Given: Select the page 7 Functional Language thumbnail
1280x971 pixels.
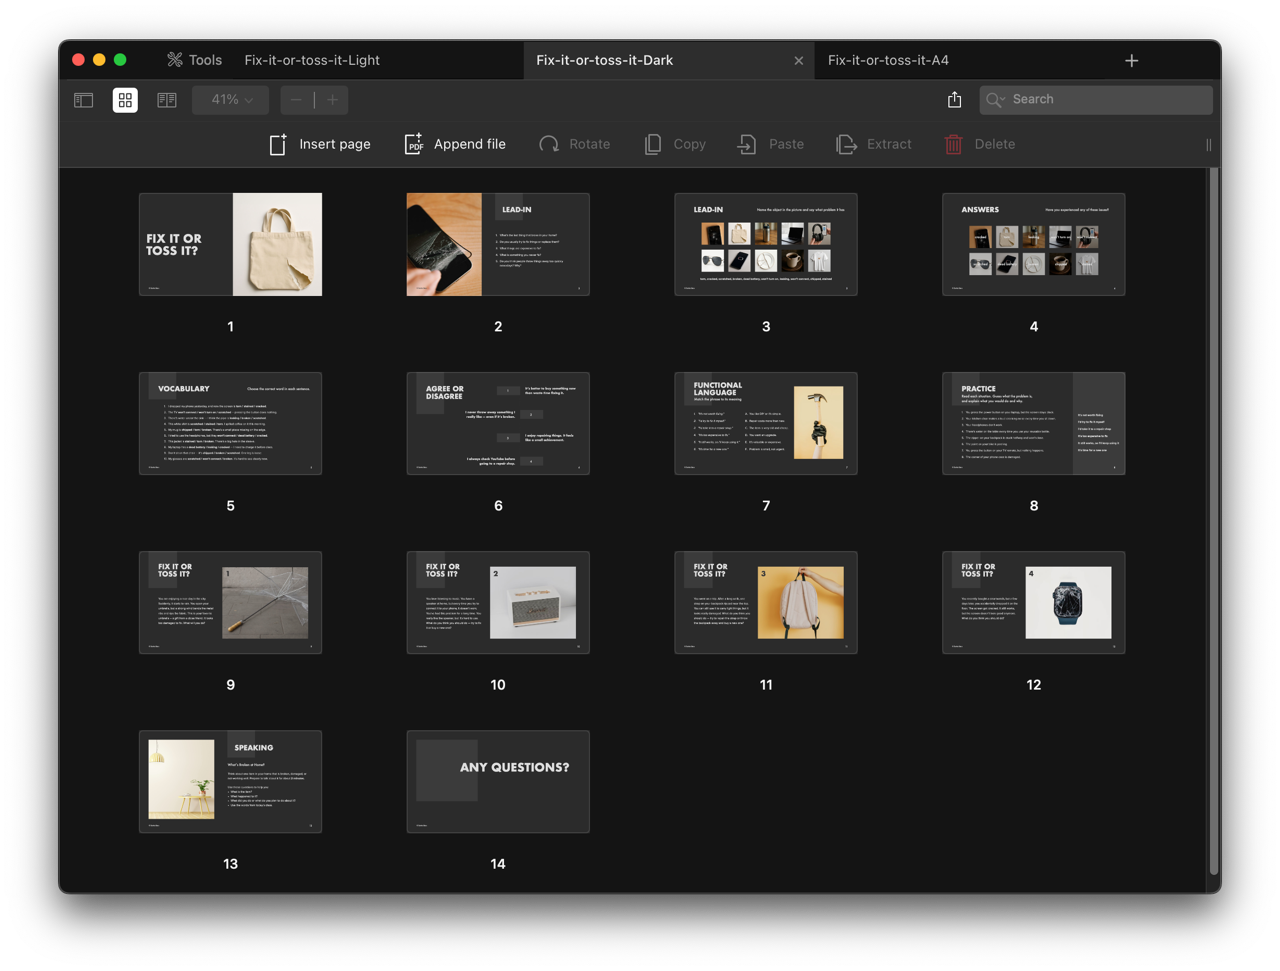Looking at the screenshot, I should click(x=765, y=423).
